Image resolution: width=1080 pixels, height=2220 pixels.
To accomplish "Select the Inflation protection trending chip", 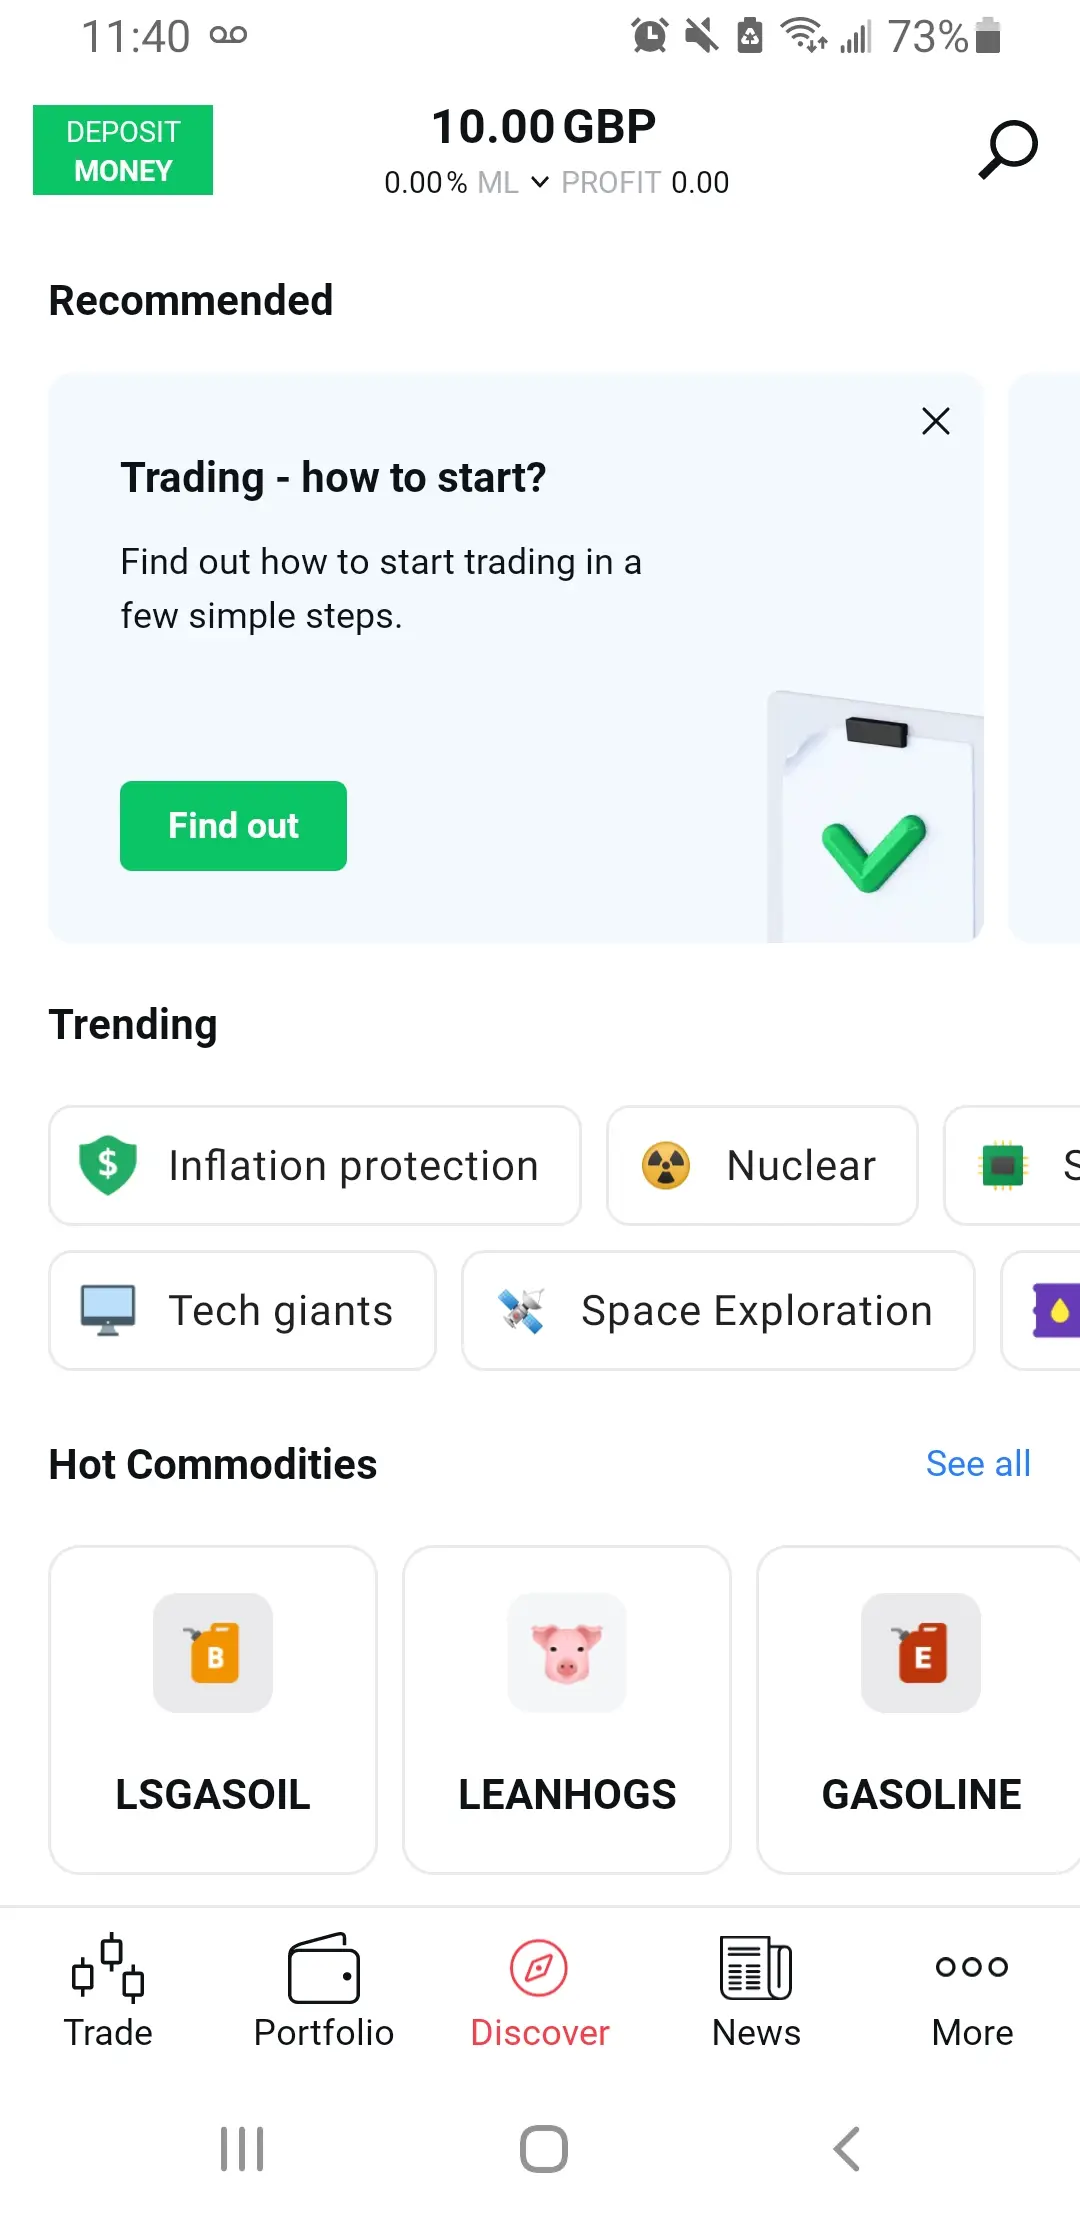I will click(x=315, y=1165).
